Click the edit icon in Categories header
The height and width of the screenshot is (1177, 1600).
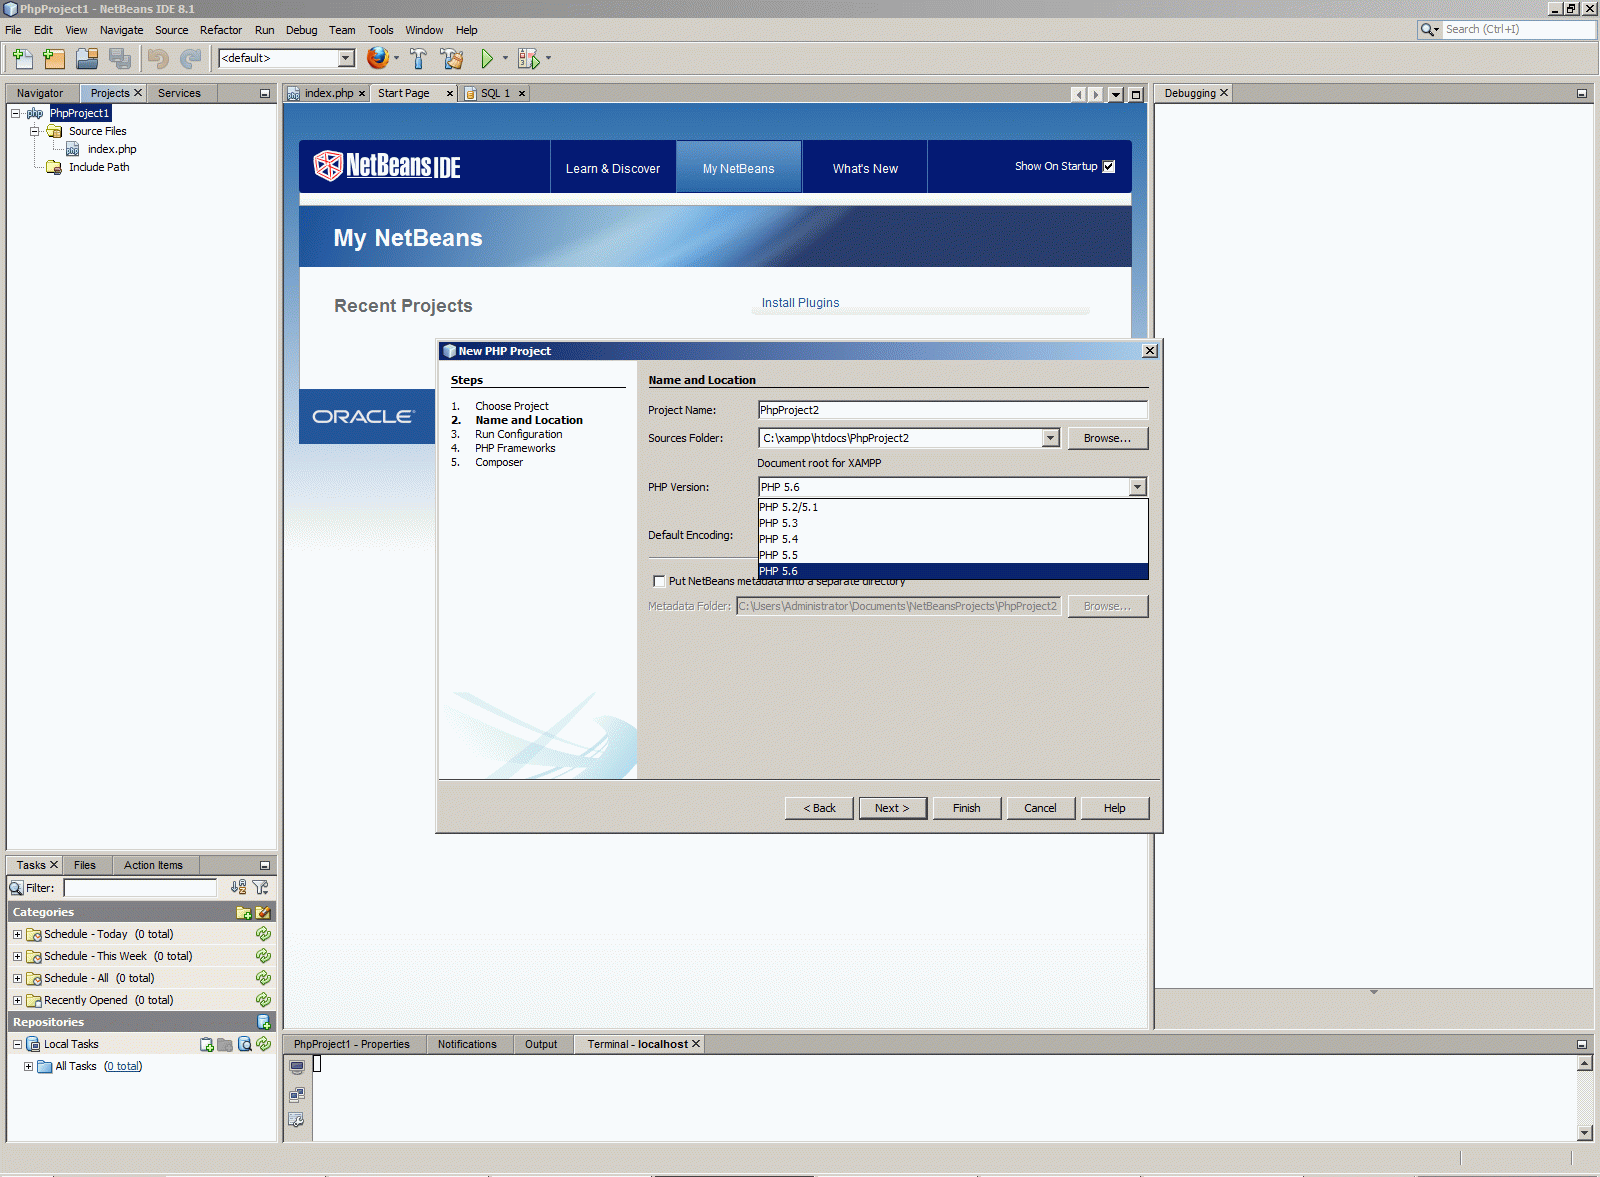[x=263, y=912]
